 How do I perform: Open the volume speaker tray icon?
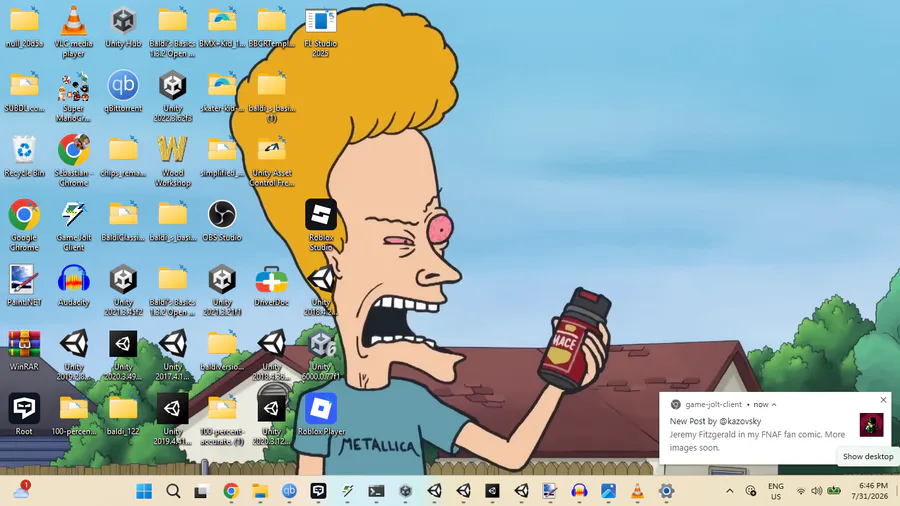[817, 491]
